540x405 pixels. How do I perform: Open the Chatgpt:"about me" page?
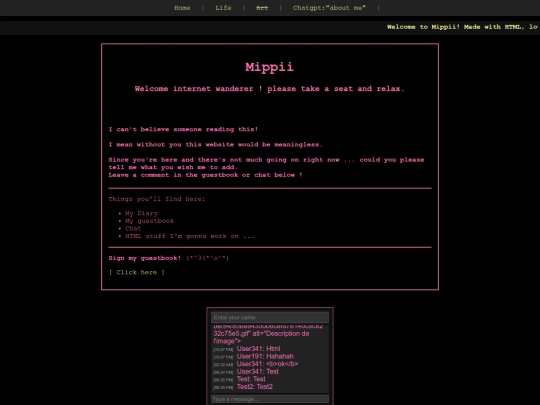click(329, 8)
